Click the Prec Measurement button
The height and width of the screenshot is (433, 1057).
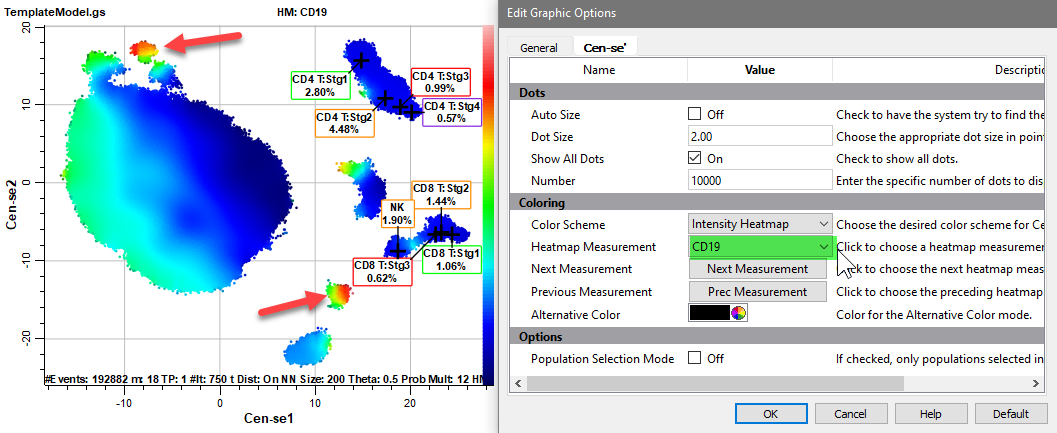[x=758, y=292]
